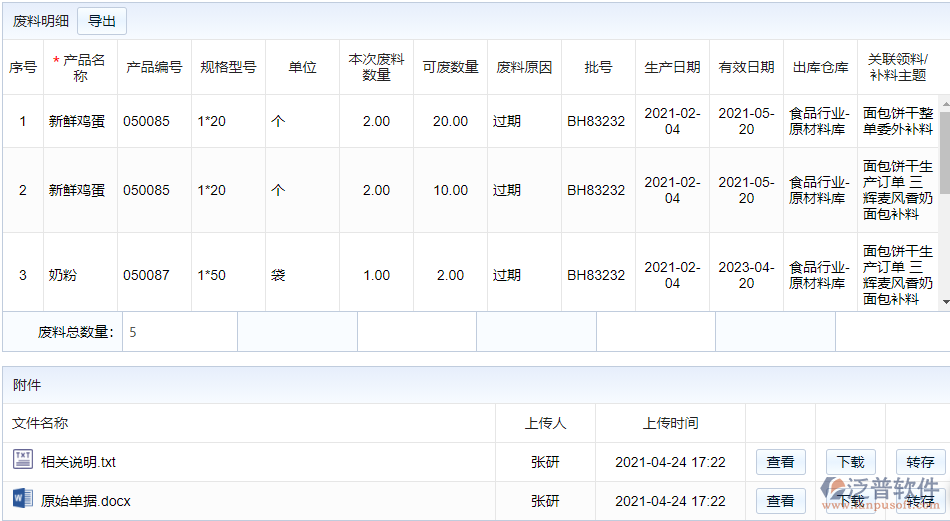The width and height of the screenshot is (950, 521).
Task: Click 转存 for 相关说明.txt
Action: [x=920, y=462]
